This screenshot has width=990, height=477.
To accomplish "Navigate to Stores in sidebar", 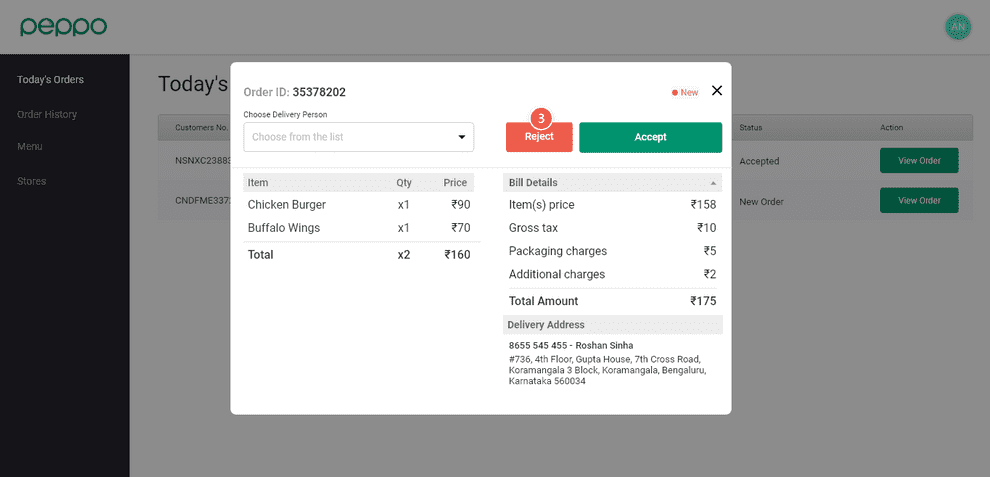I will click(31, 181).
